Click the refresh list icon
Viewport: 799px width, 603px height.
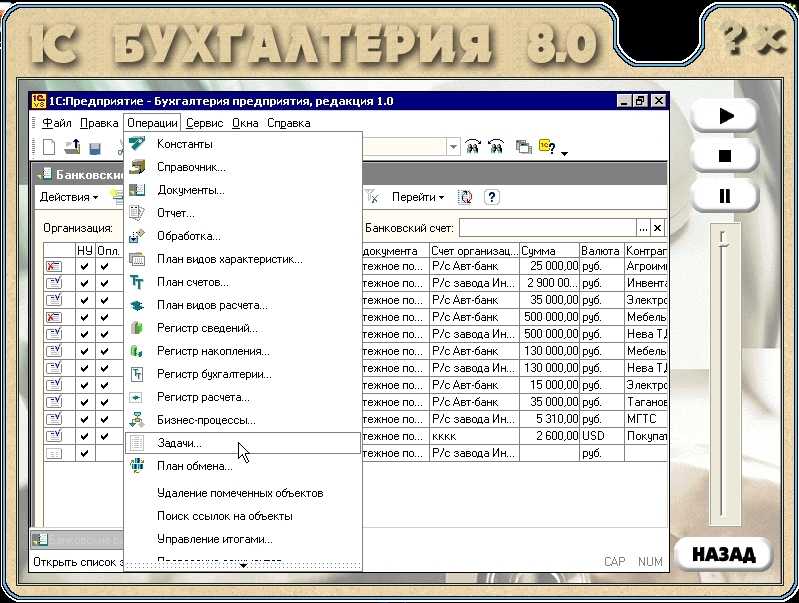(x=465, y=197)
